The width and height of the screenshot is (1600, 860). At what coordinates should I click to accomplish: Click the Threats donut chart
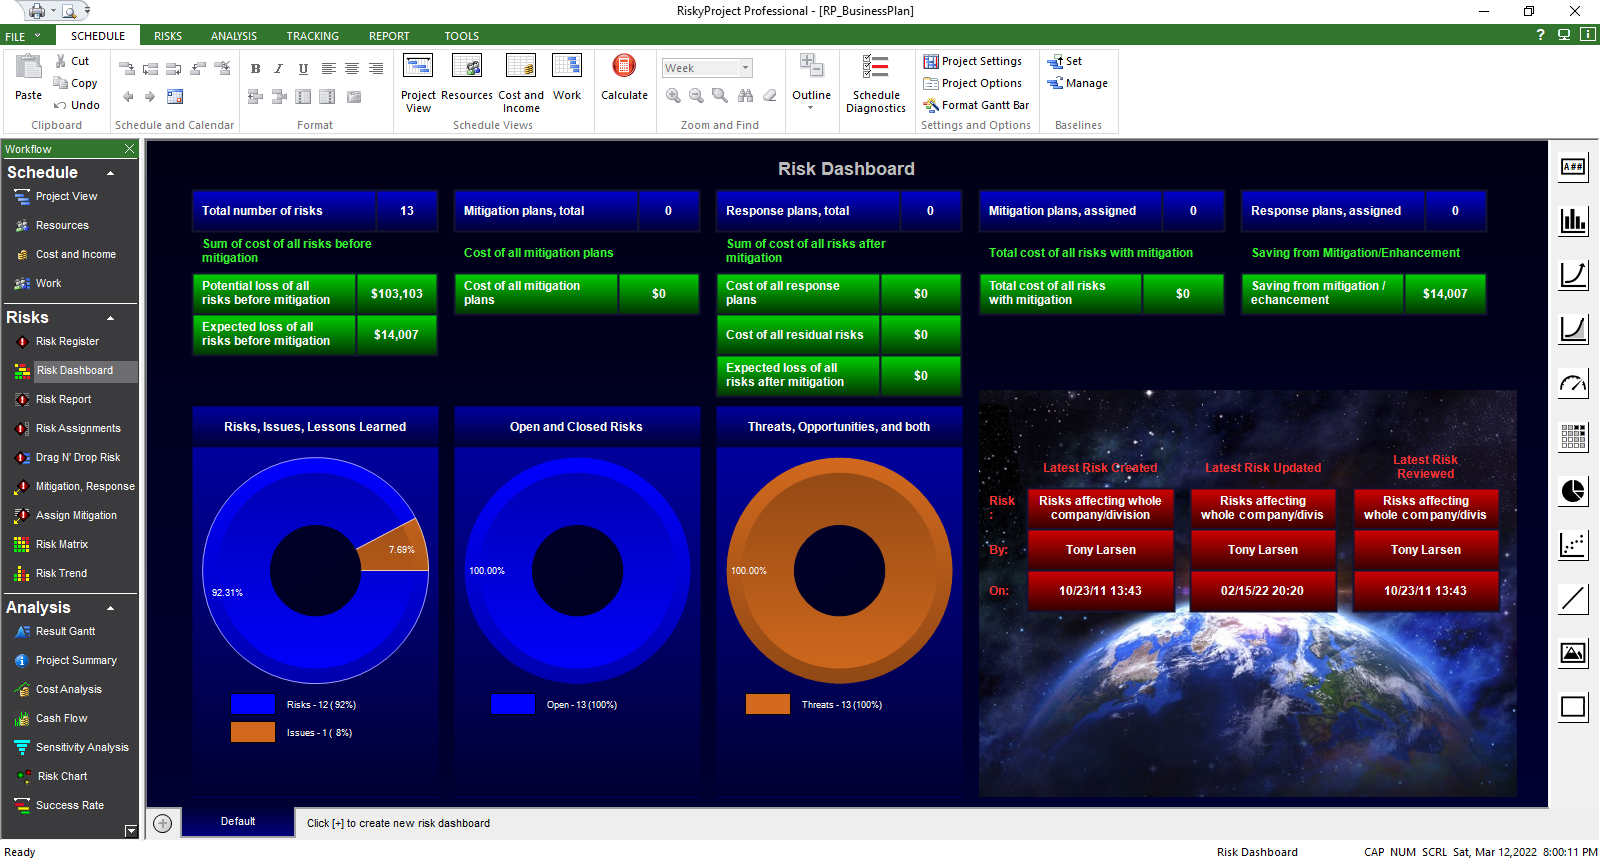tap(839, 571)
